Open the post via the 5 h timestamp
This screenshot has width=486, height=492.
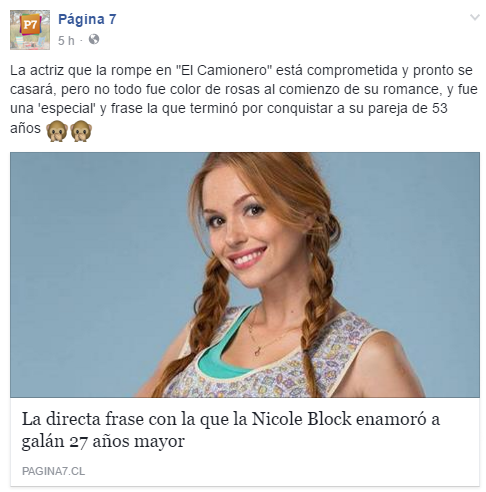tap(66, 41)
